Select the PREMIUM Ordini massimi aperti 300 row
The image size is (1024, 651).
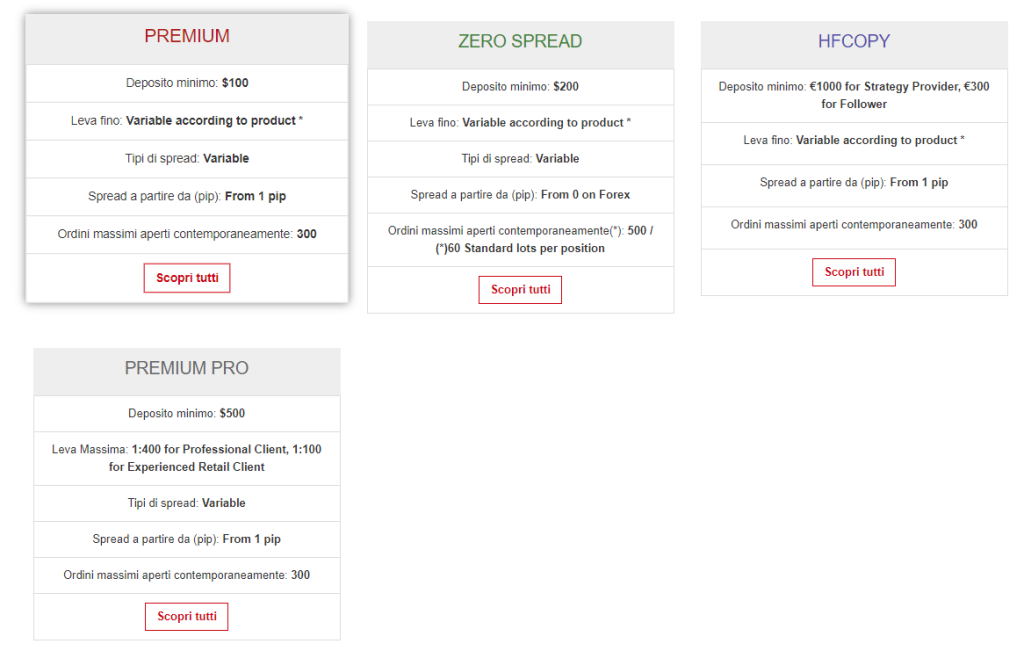click(187, 234)
